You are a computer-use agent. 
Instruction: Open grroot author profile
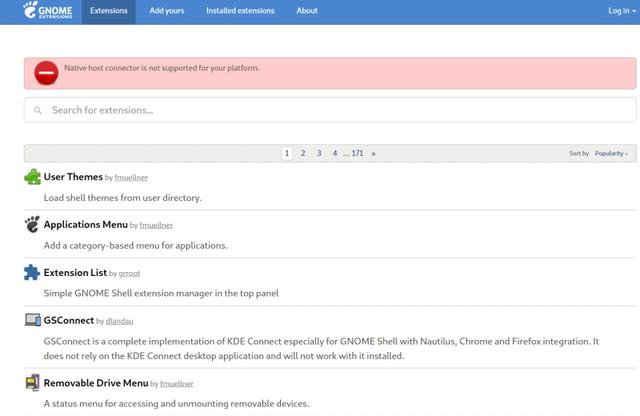(x=129, y=274)
